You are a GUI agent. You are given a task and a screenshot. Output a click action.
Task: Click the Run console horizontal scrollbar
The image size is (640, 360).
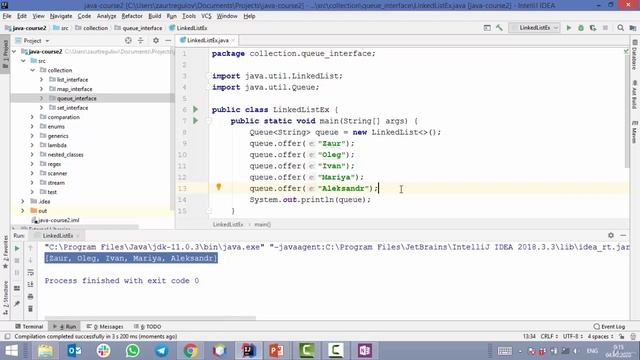pos(150,318)
